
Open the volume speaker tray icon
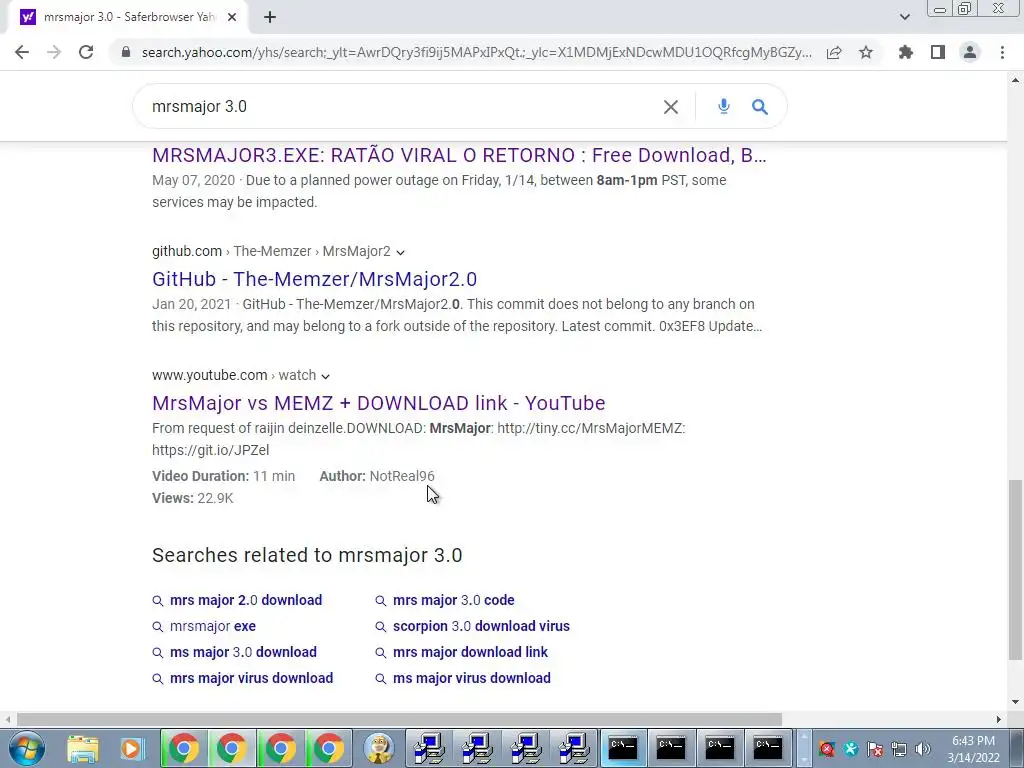pyautogui.click(x=923, y=749)
